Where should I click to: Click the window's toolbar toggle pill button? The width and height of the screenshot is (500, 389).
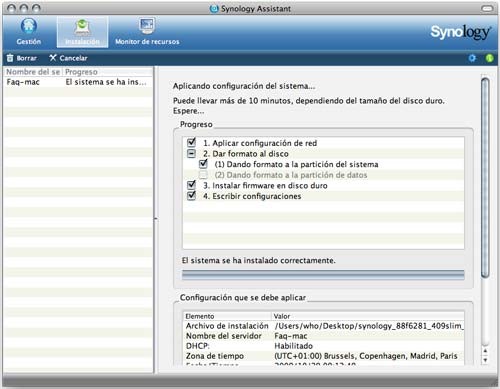click(x=487, y=8)
